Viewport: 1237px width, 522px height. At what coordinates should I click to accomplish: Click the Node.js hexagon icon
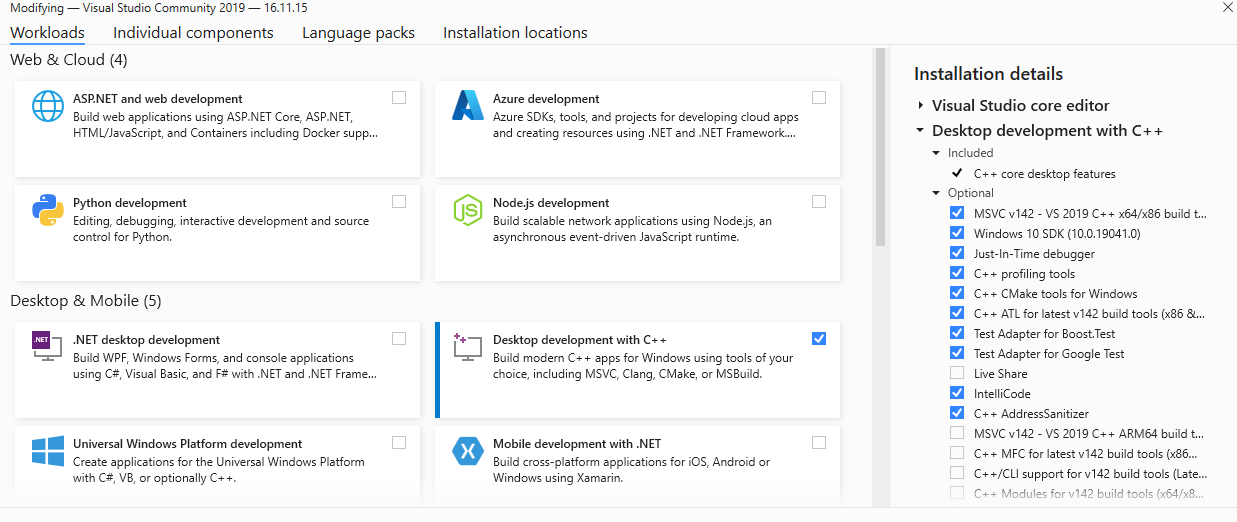click(468, 209)
